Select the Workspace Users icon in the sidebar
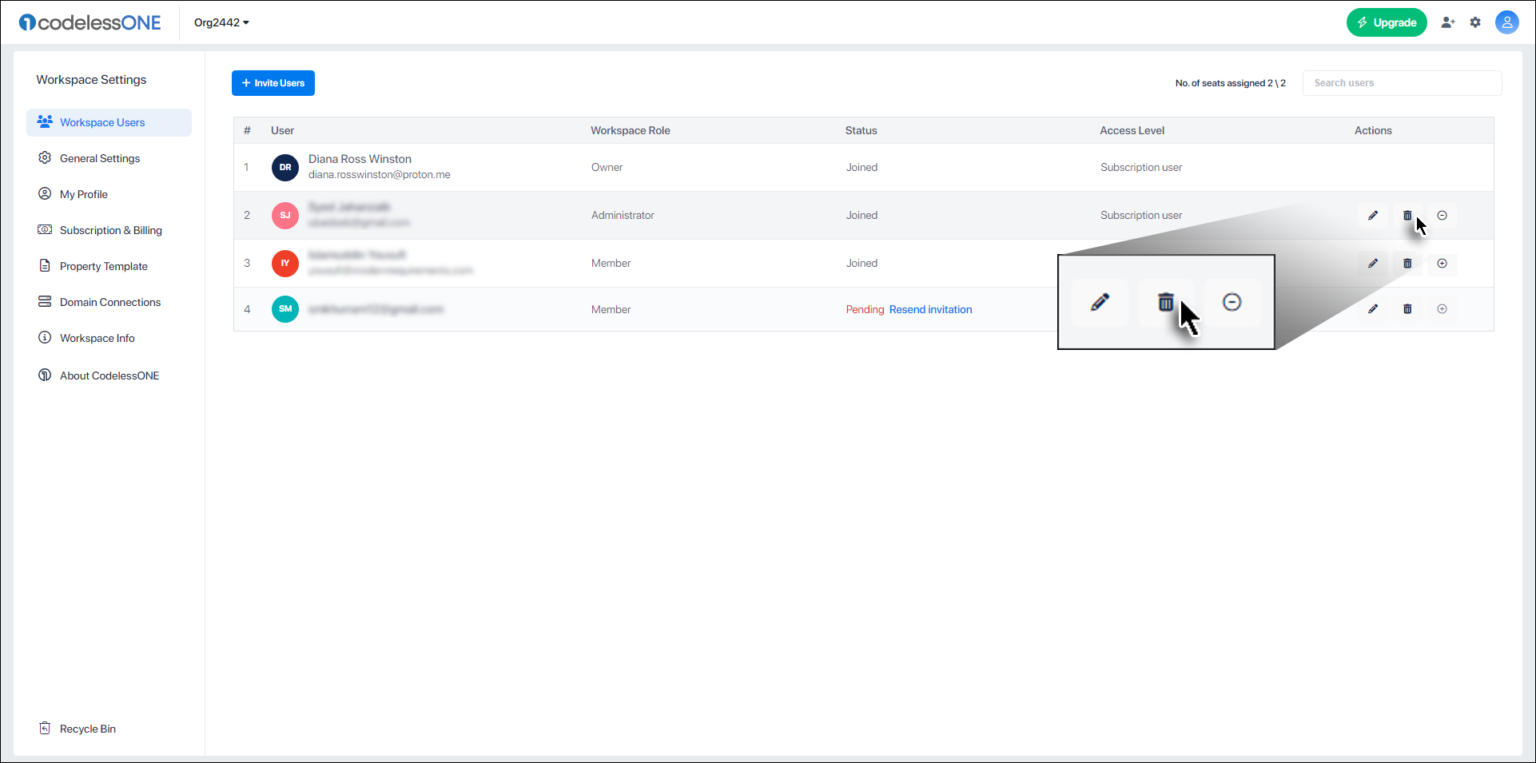 [44, 122]
